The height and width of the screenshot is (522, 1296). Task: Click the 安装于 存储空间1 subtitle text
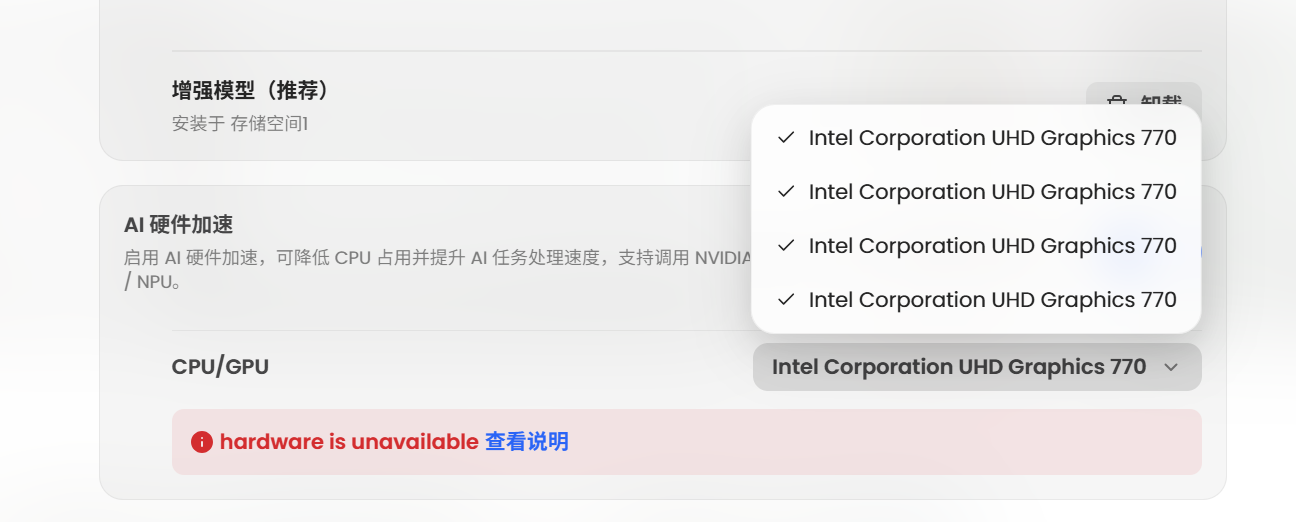click(x=240, y=125)
